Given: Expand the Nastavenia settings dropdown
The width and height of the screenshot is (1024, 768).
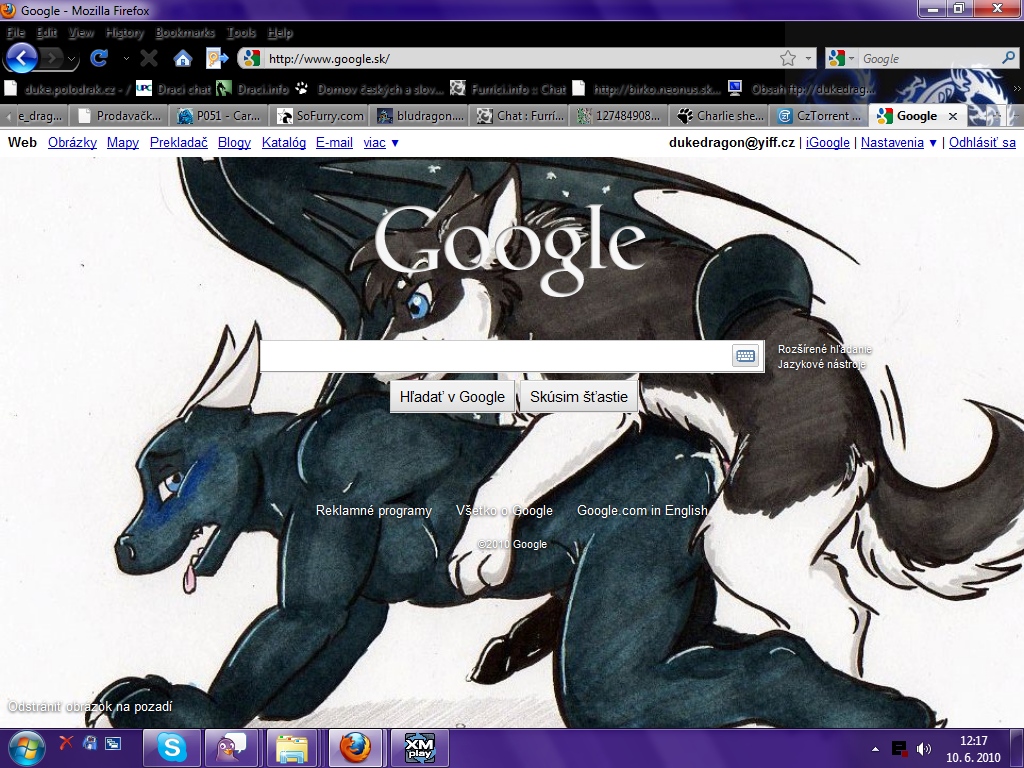Looking at the screenshot, I should (899, 142).
